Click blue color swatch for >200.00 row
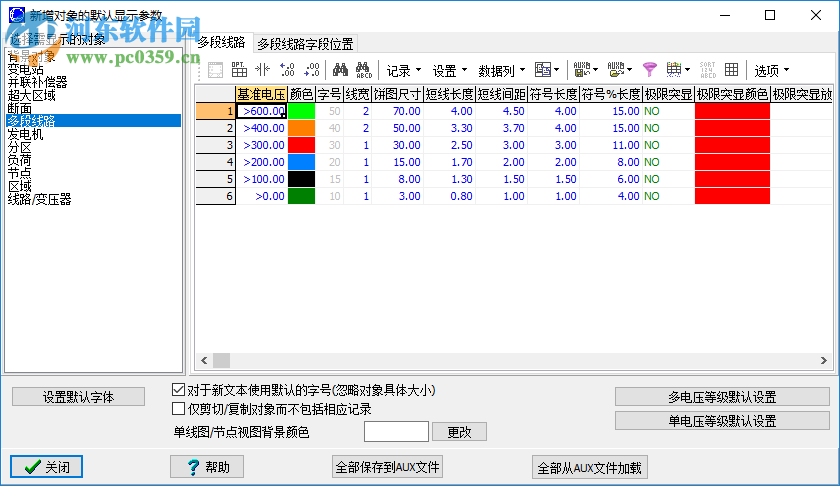 pyautogui.click(x=302, y=162)
